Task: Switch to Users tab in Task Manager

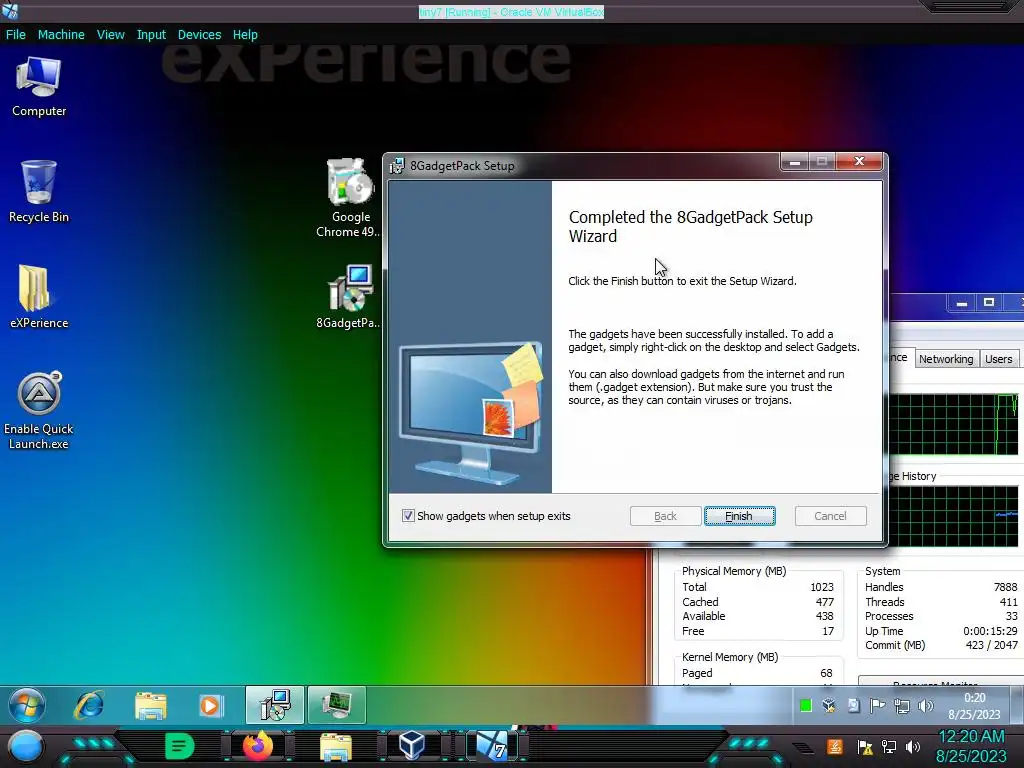Action: tap(998, 359)
